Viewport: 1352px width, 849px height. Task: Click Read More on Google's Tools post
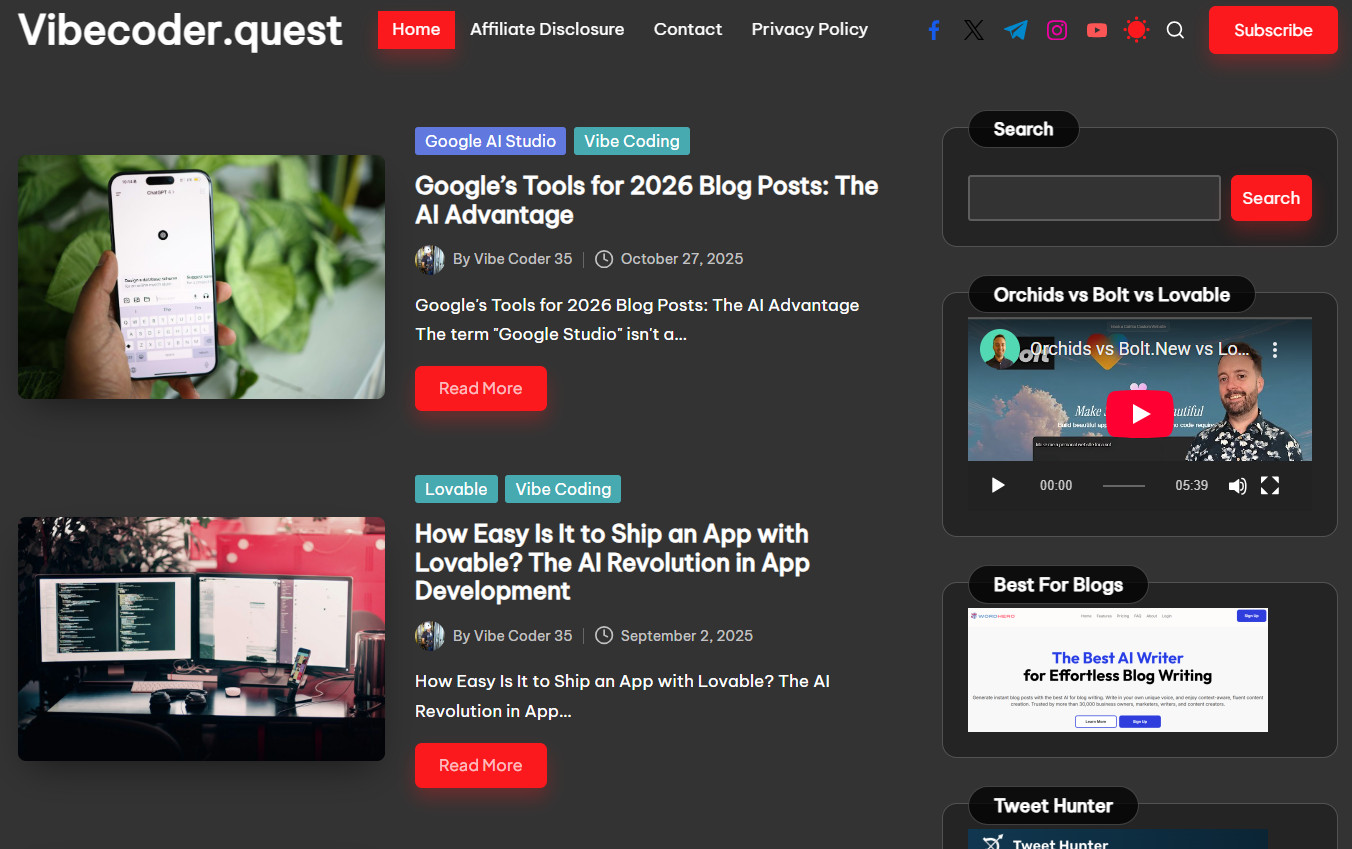click(481, 388)
